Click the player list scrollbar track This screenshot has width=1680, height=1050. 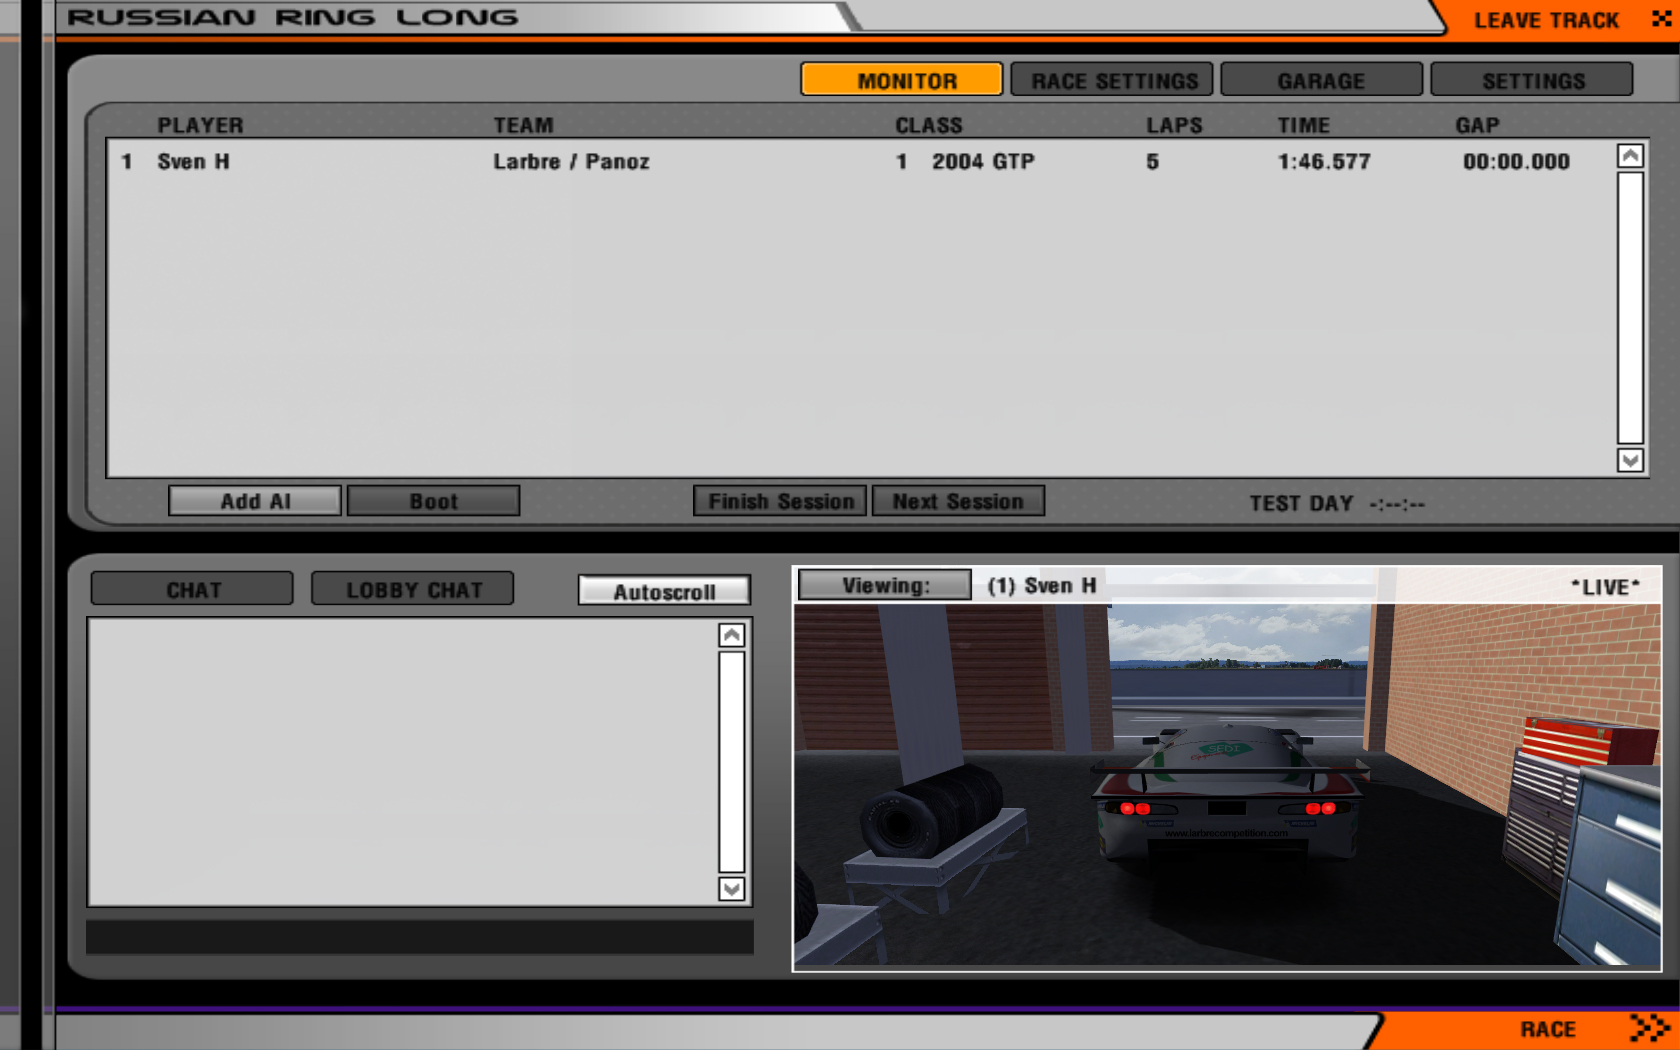pos(1630,308)
